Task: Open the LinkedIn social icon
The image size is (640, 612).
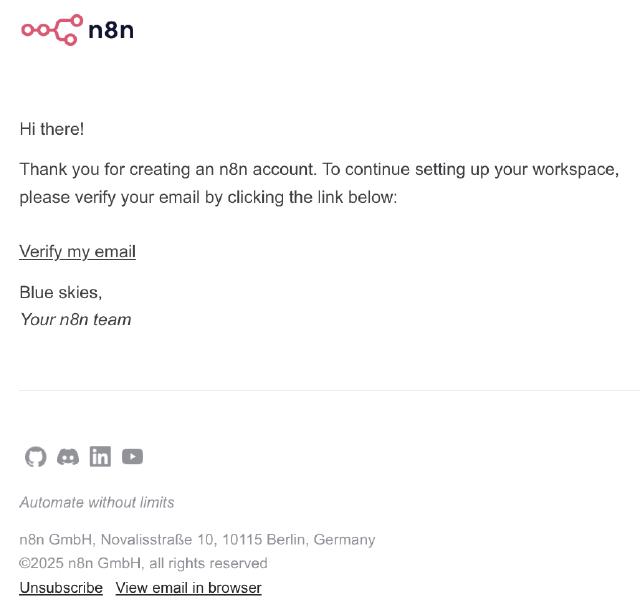Action: coord(100,457)
